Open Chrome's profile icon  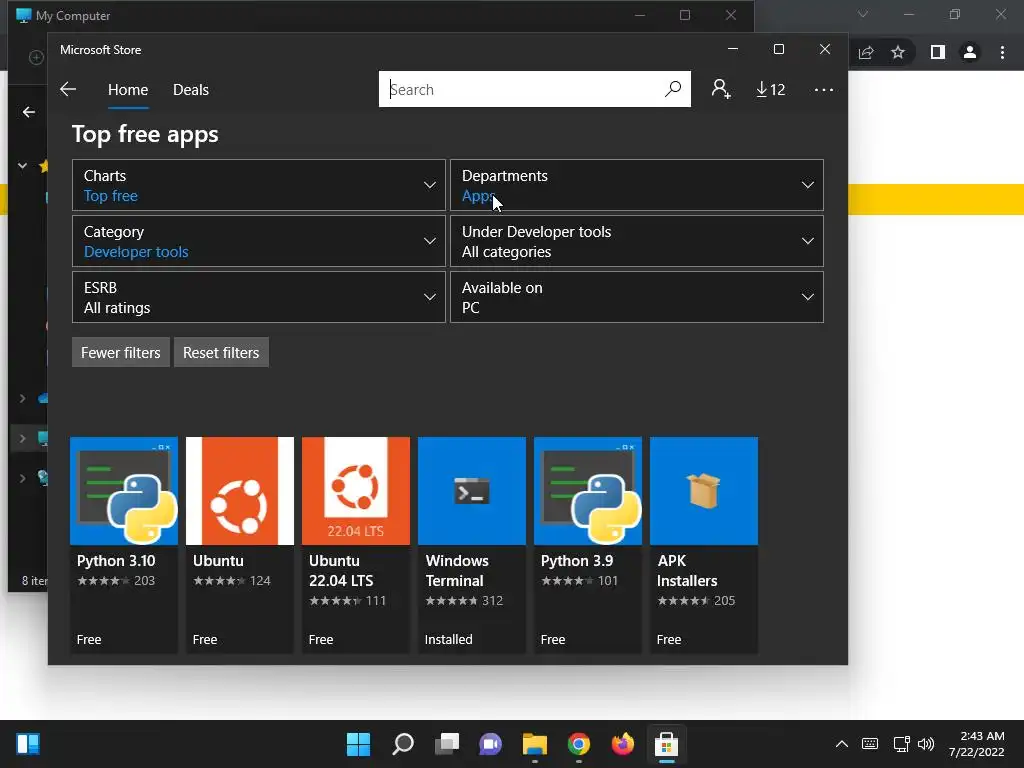click(970, 52)
